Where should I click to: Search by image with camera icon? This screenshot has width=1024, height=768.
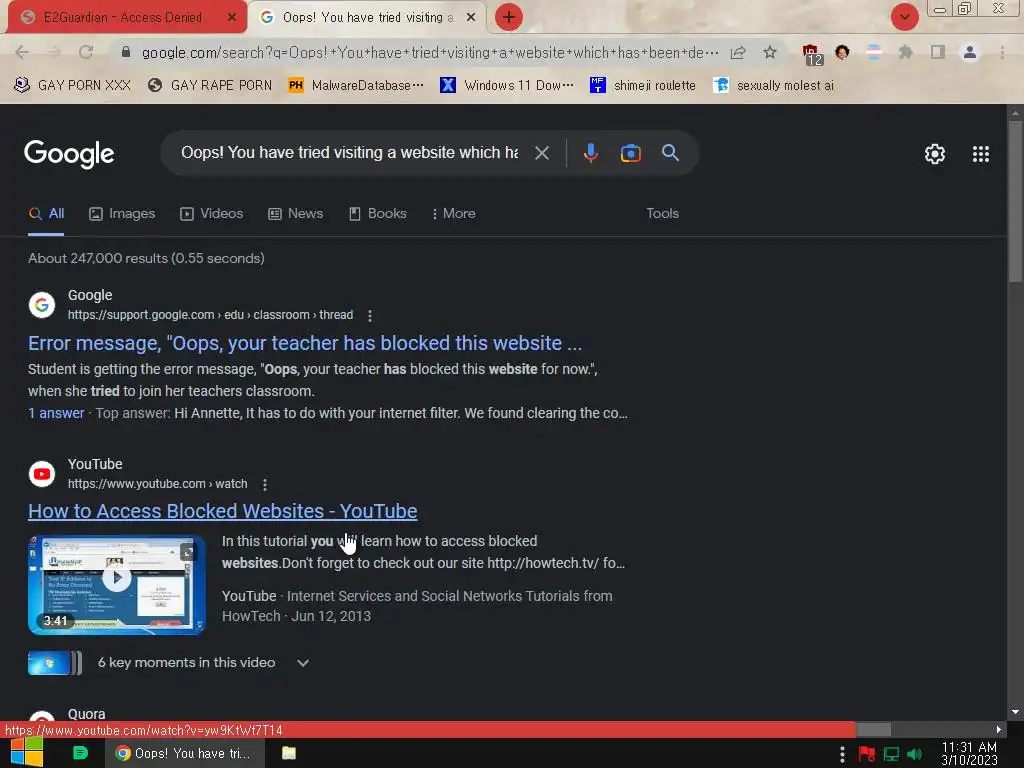pos(630,153)
